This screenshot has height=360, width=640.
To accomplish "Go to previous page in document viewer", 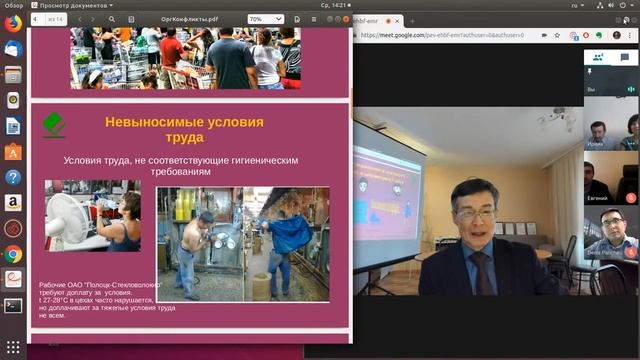I will [x=80, y=19].
